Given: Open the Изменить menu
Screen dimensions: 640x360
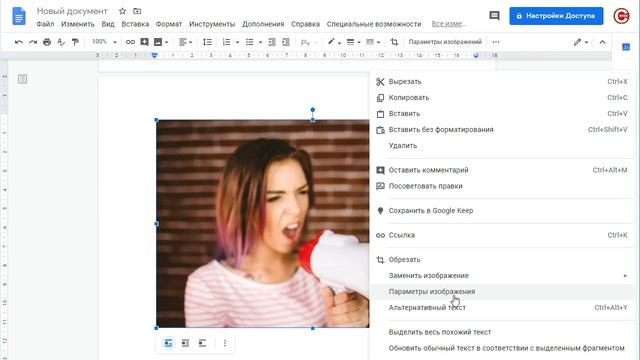Looking at the screenshot, I should [78, 24].
